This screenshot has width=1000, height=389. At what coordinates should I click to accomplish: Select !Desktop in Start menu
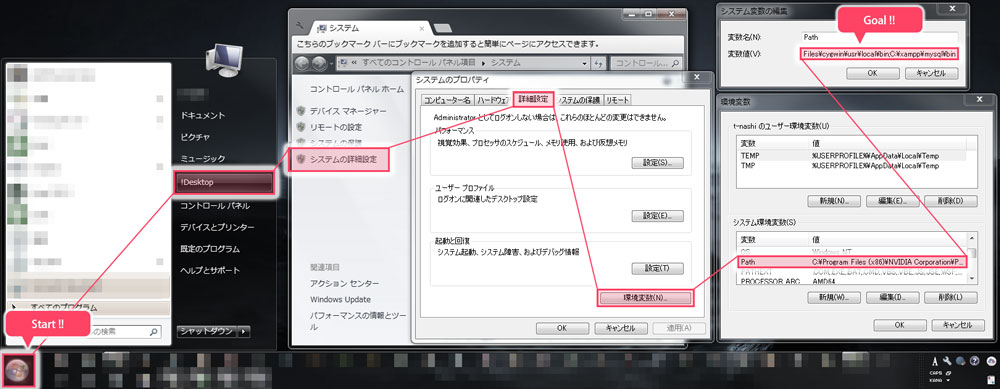225,182
